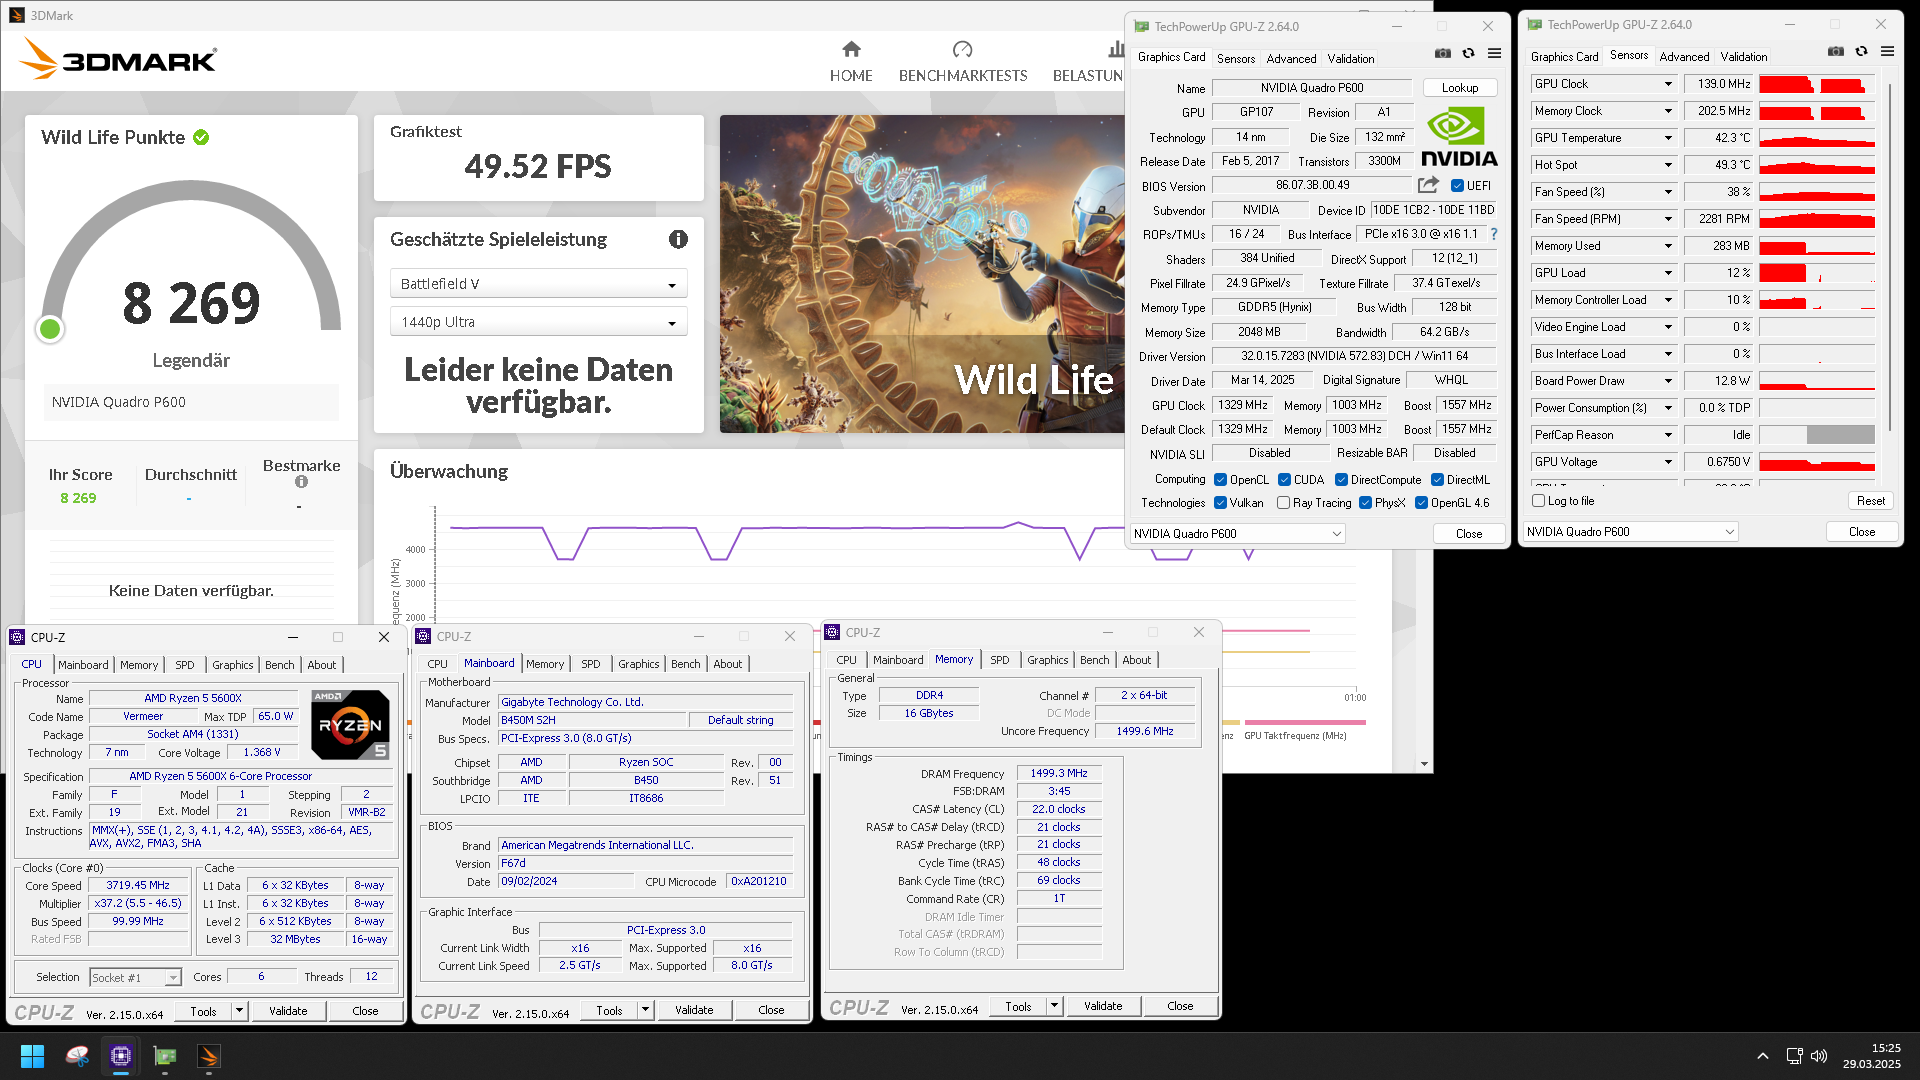The height and width of the screenshot is (1080, 1920).
Task: Open the taskbar app left of CPU-Z
Action: [x=77, y=1056]
